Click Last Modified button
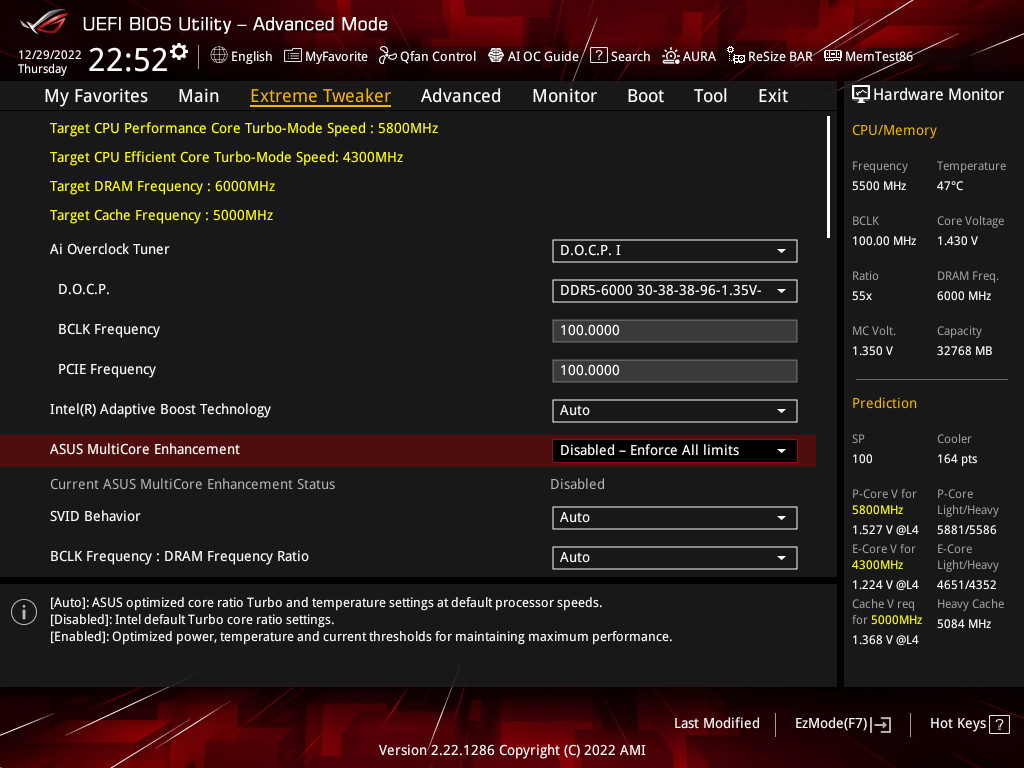Image resolution: width=1024 pixels, height=768 pixels. [x=716, y=724]
